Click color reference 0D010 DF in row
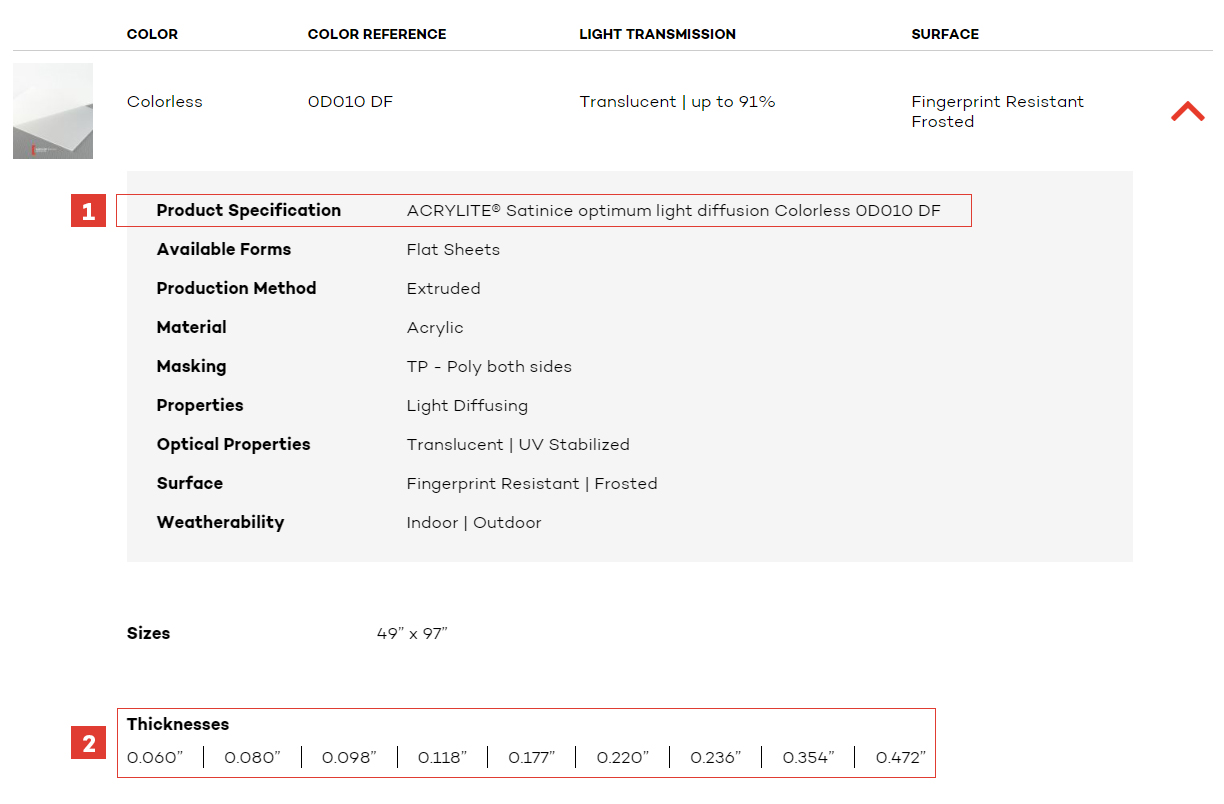Image resolution: width=1224 pixels, height=804 pixels. point(350,102)
